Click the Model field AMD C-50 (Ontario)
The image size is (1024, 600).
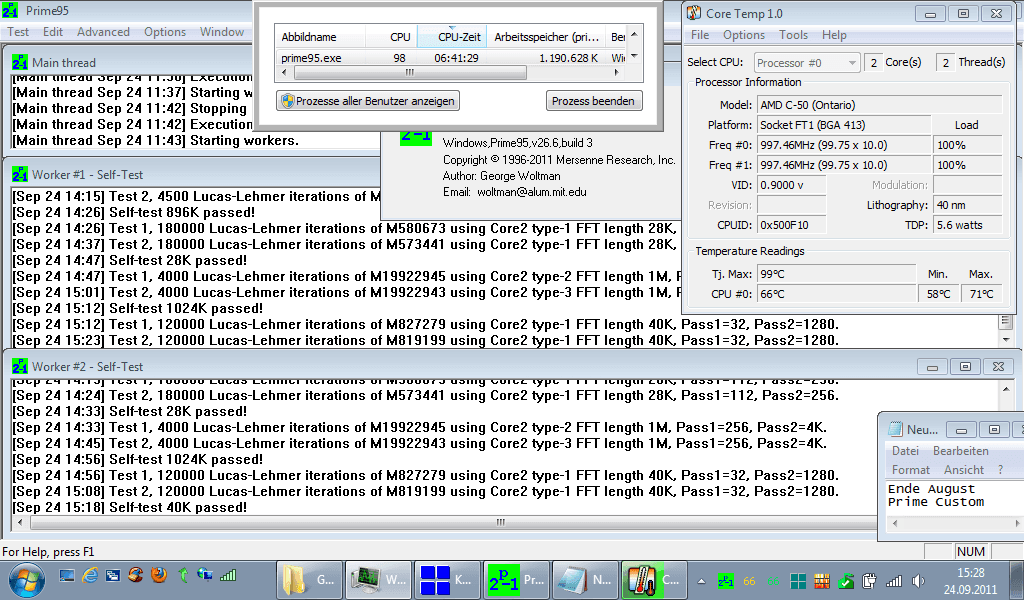coord(879,105)
